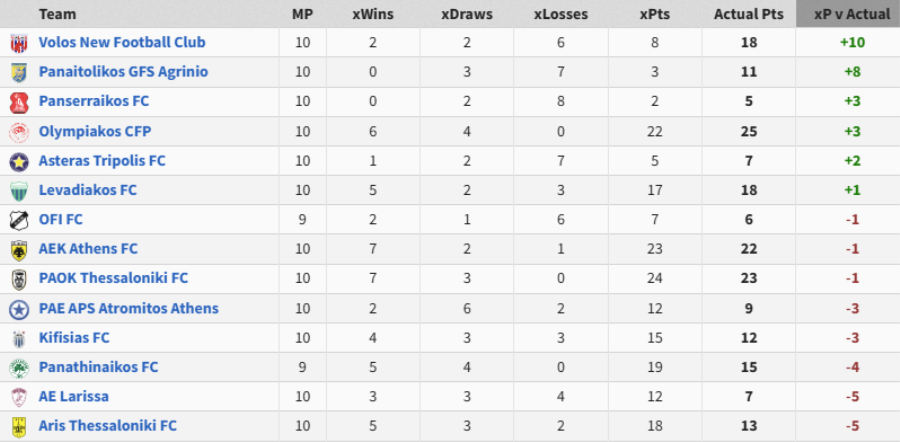
Task: Click the Olympiakos CFP club badge
Action: pos(18,131)
